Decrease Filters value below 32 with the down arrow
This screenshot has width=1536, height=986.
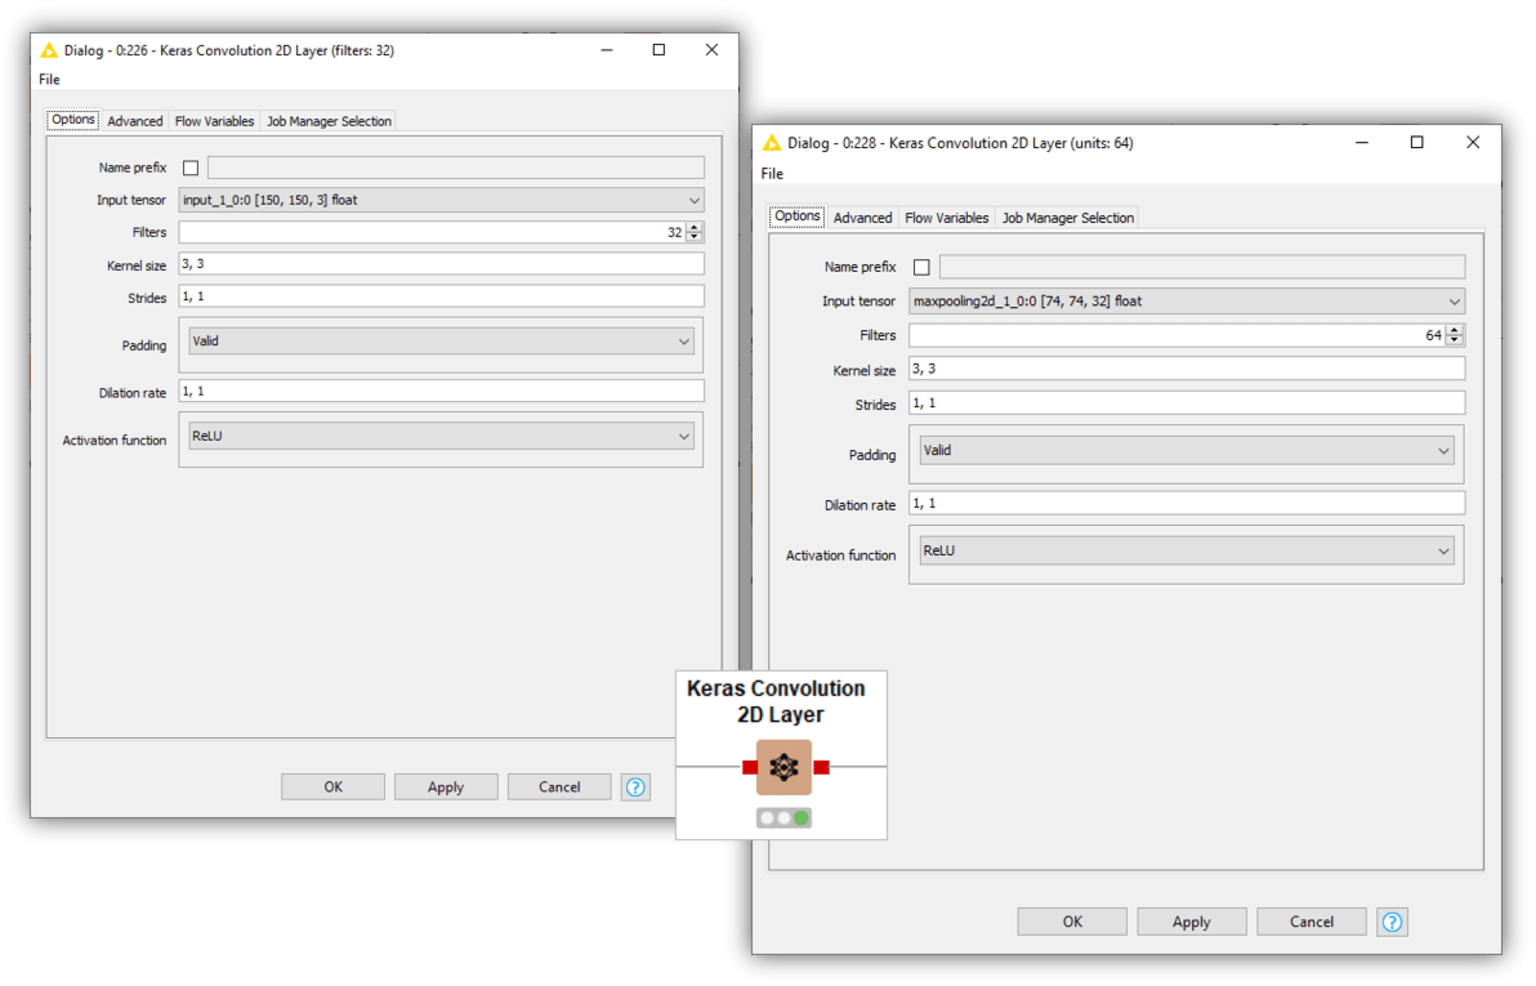tap(694, 237)
